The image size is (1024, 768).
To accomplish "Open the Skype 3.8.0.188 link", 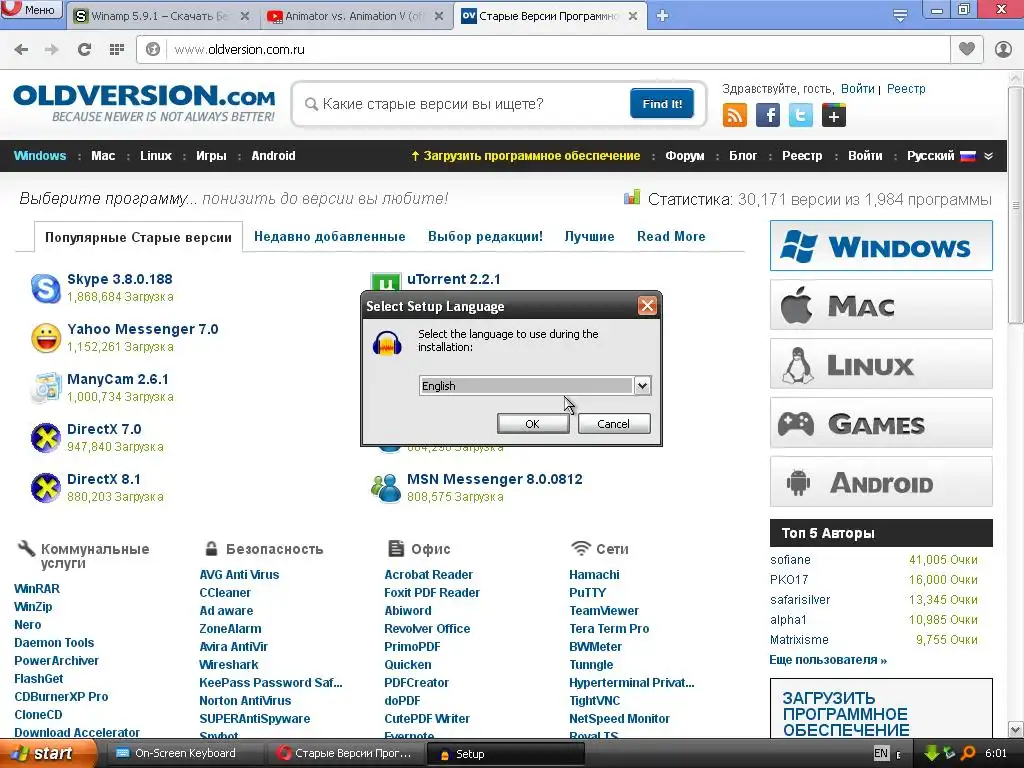I will (x=120, y=280).
